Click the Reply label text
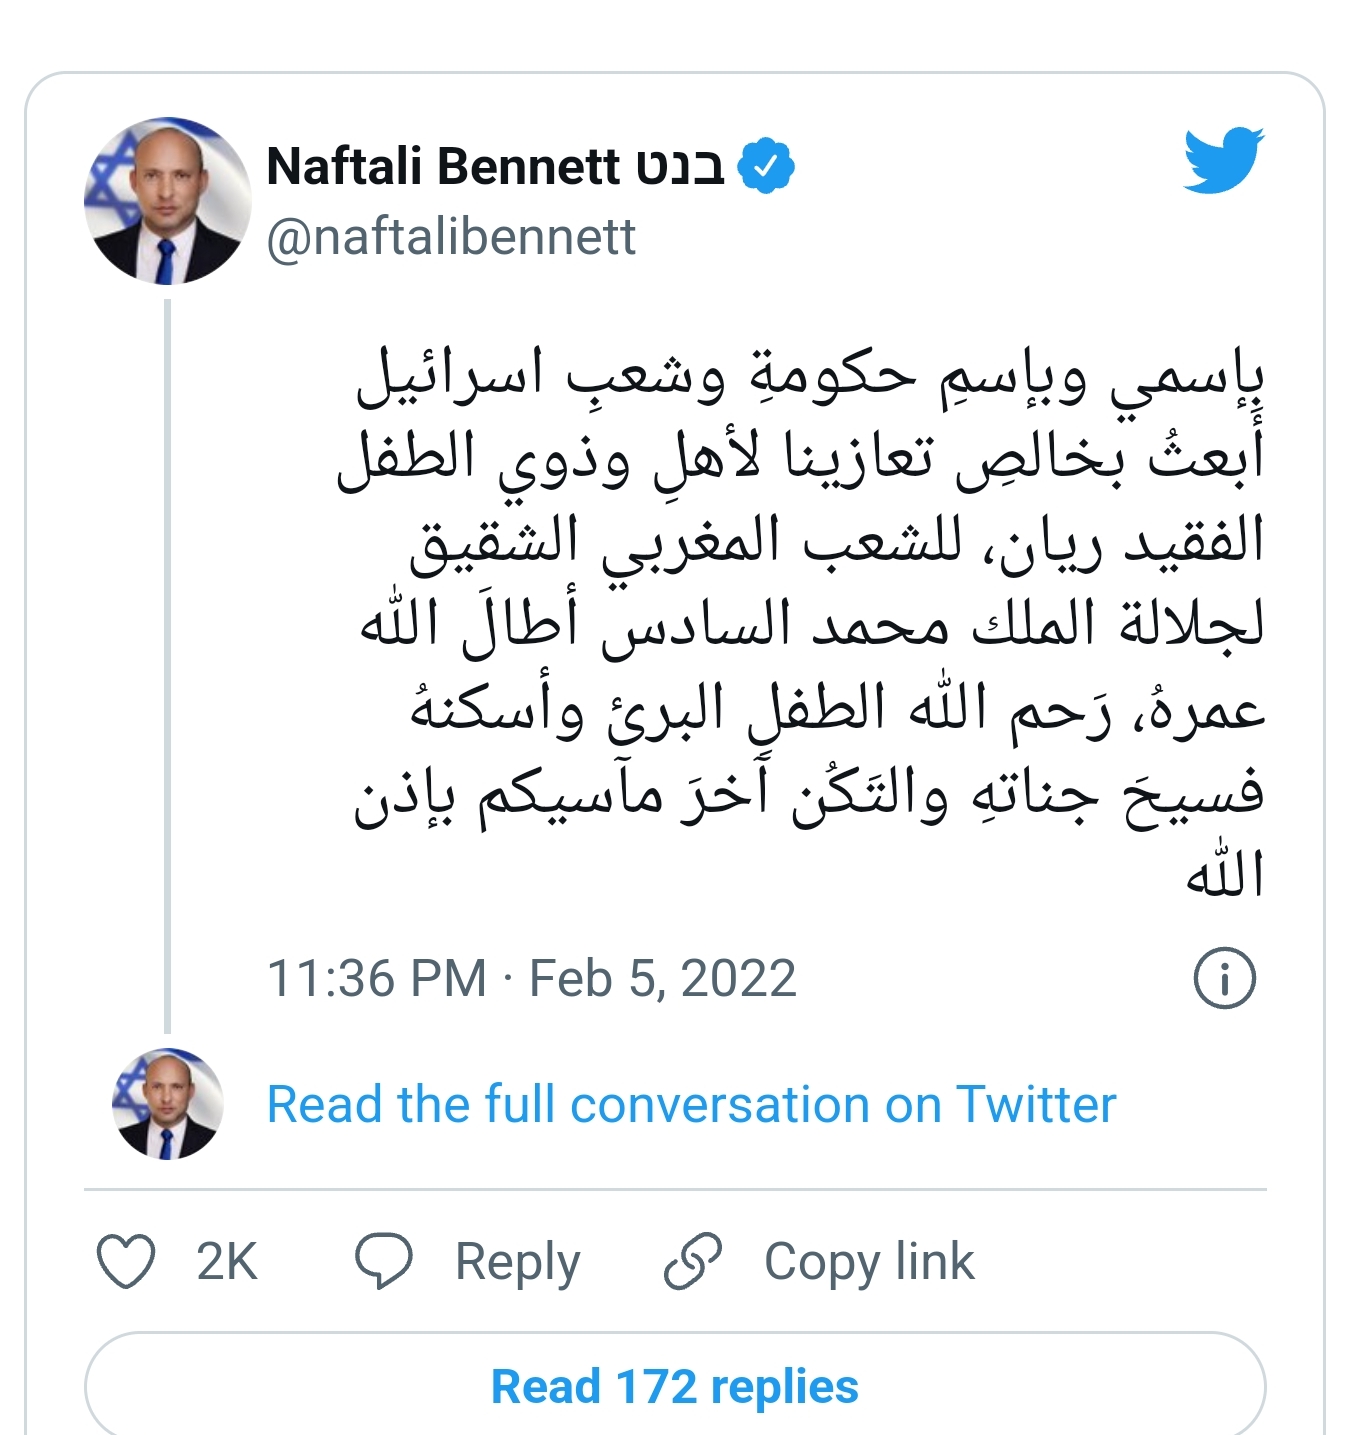 [517, 1261]
